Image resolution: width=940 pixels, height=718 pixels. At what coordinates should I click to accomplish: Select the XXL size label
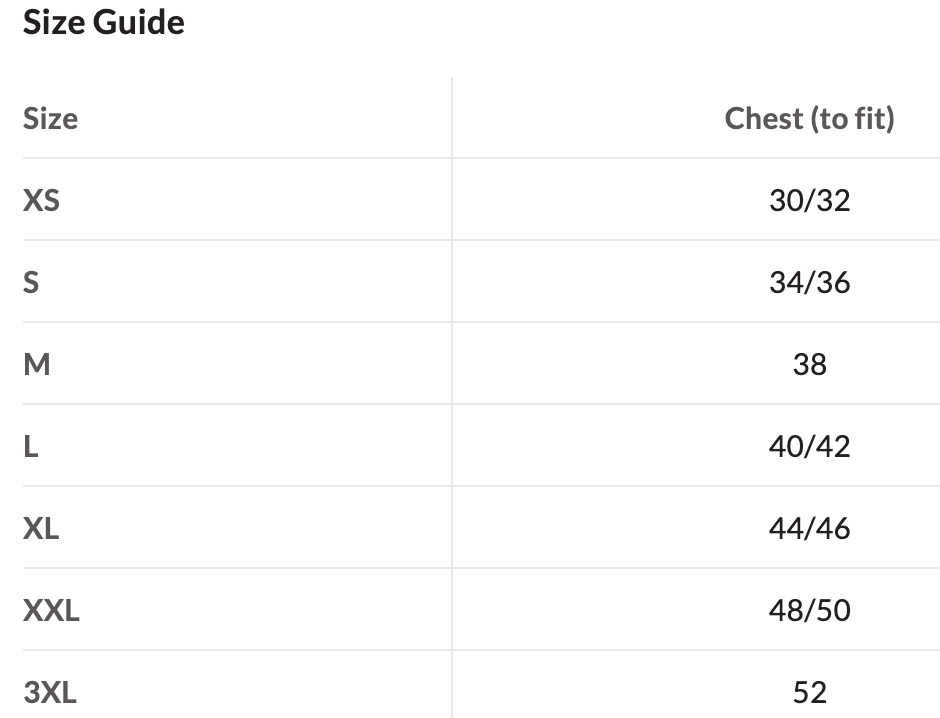click(51, 611)
